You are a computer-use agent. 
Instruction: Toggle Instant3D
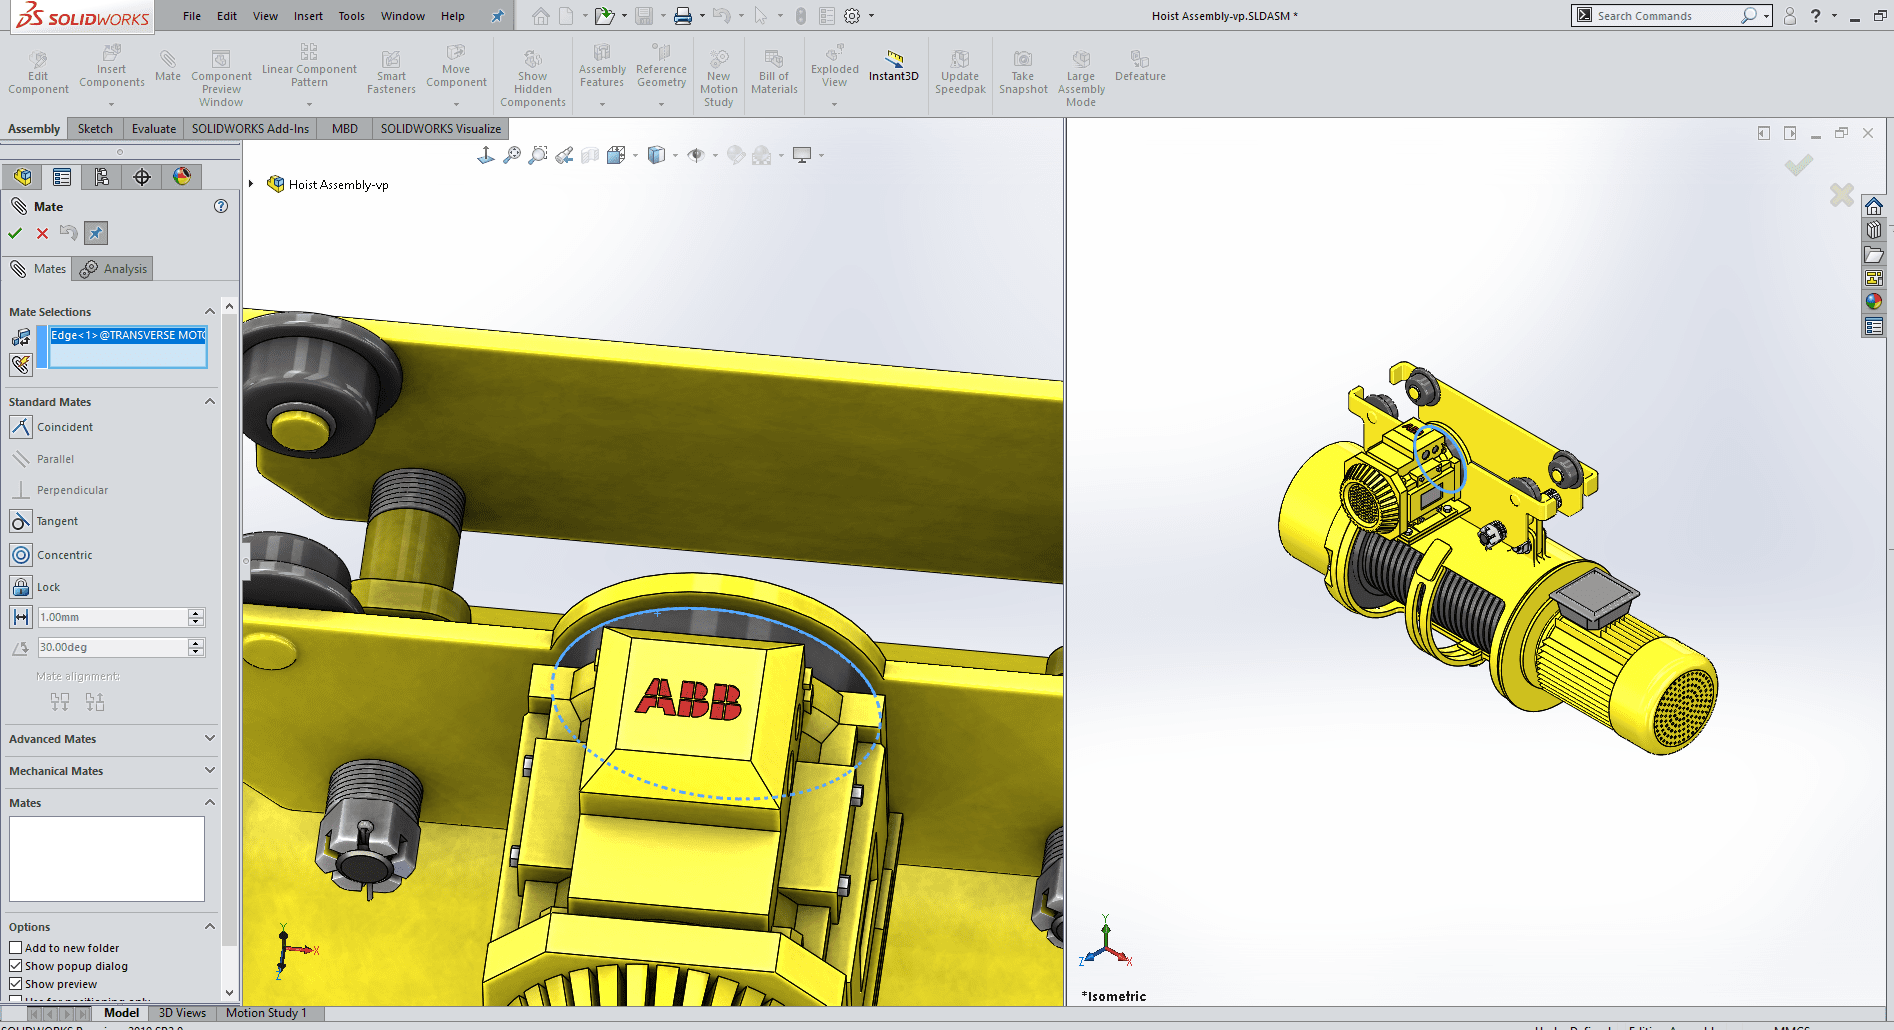click(893, 67)
